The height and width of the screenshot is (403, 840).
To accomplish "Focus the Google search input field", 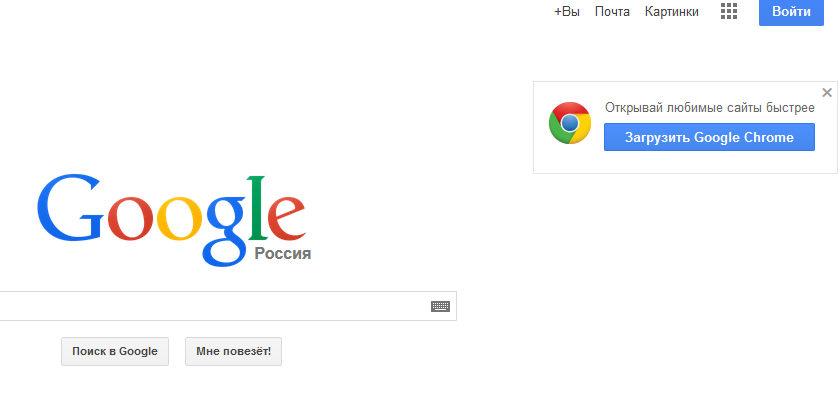I will pyautogui.click(x=214, y=307).
